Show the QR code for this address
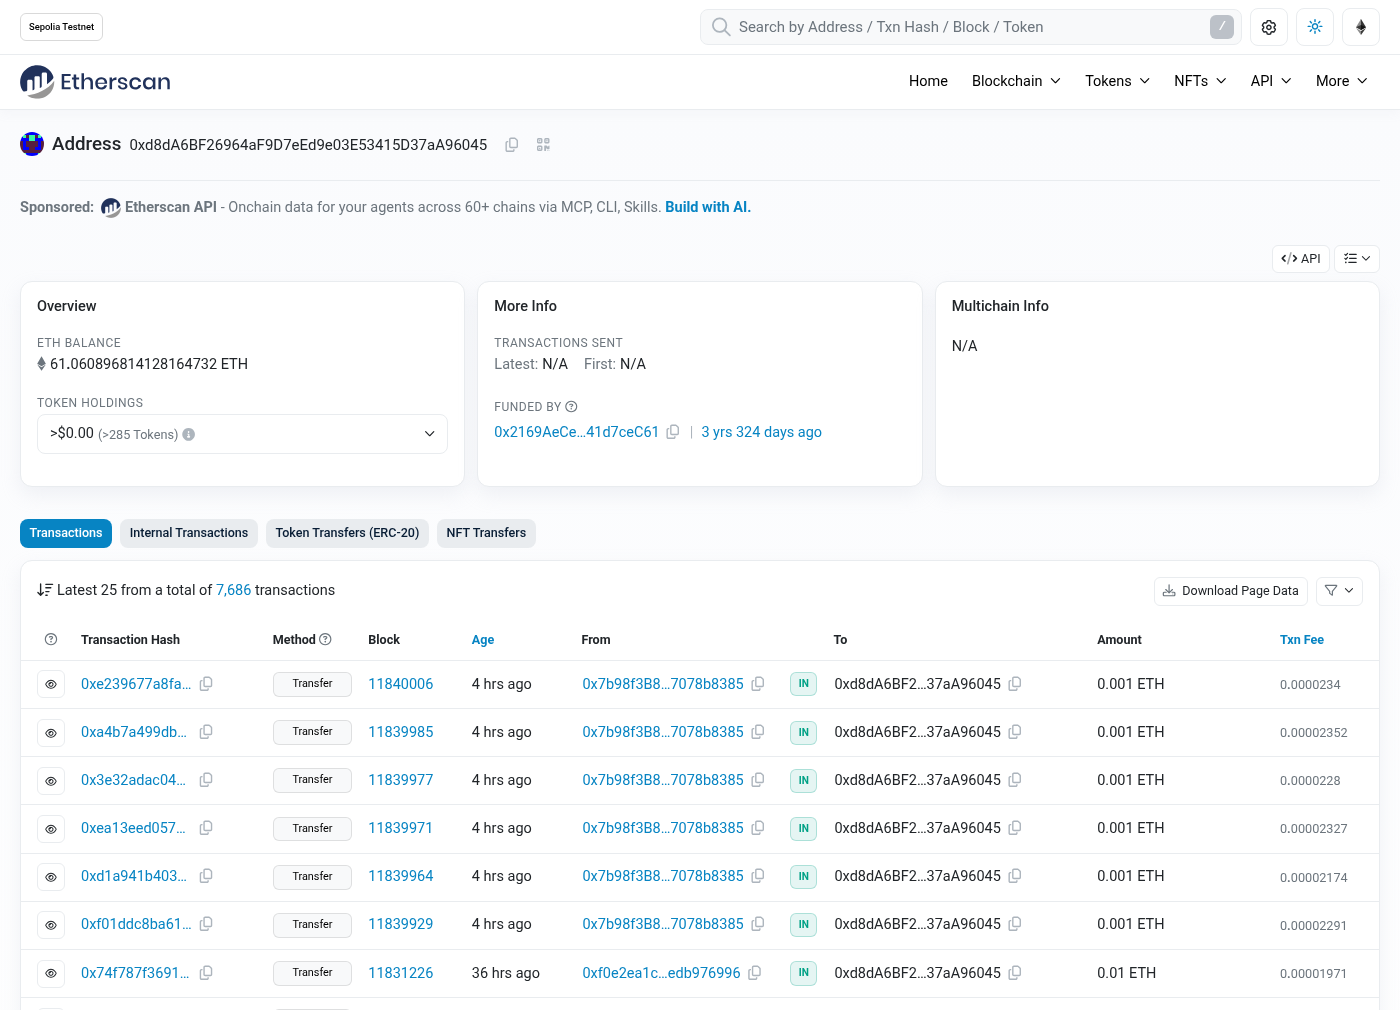1400x1010 pixels. [x=543, y=145]
